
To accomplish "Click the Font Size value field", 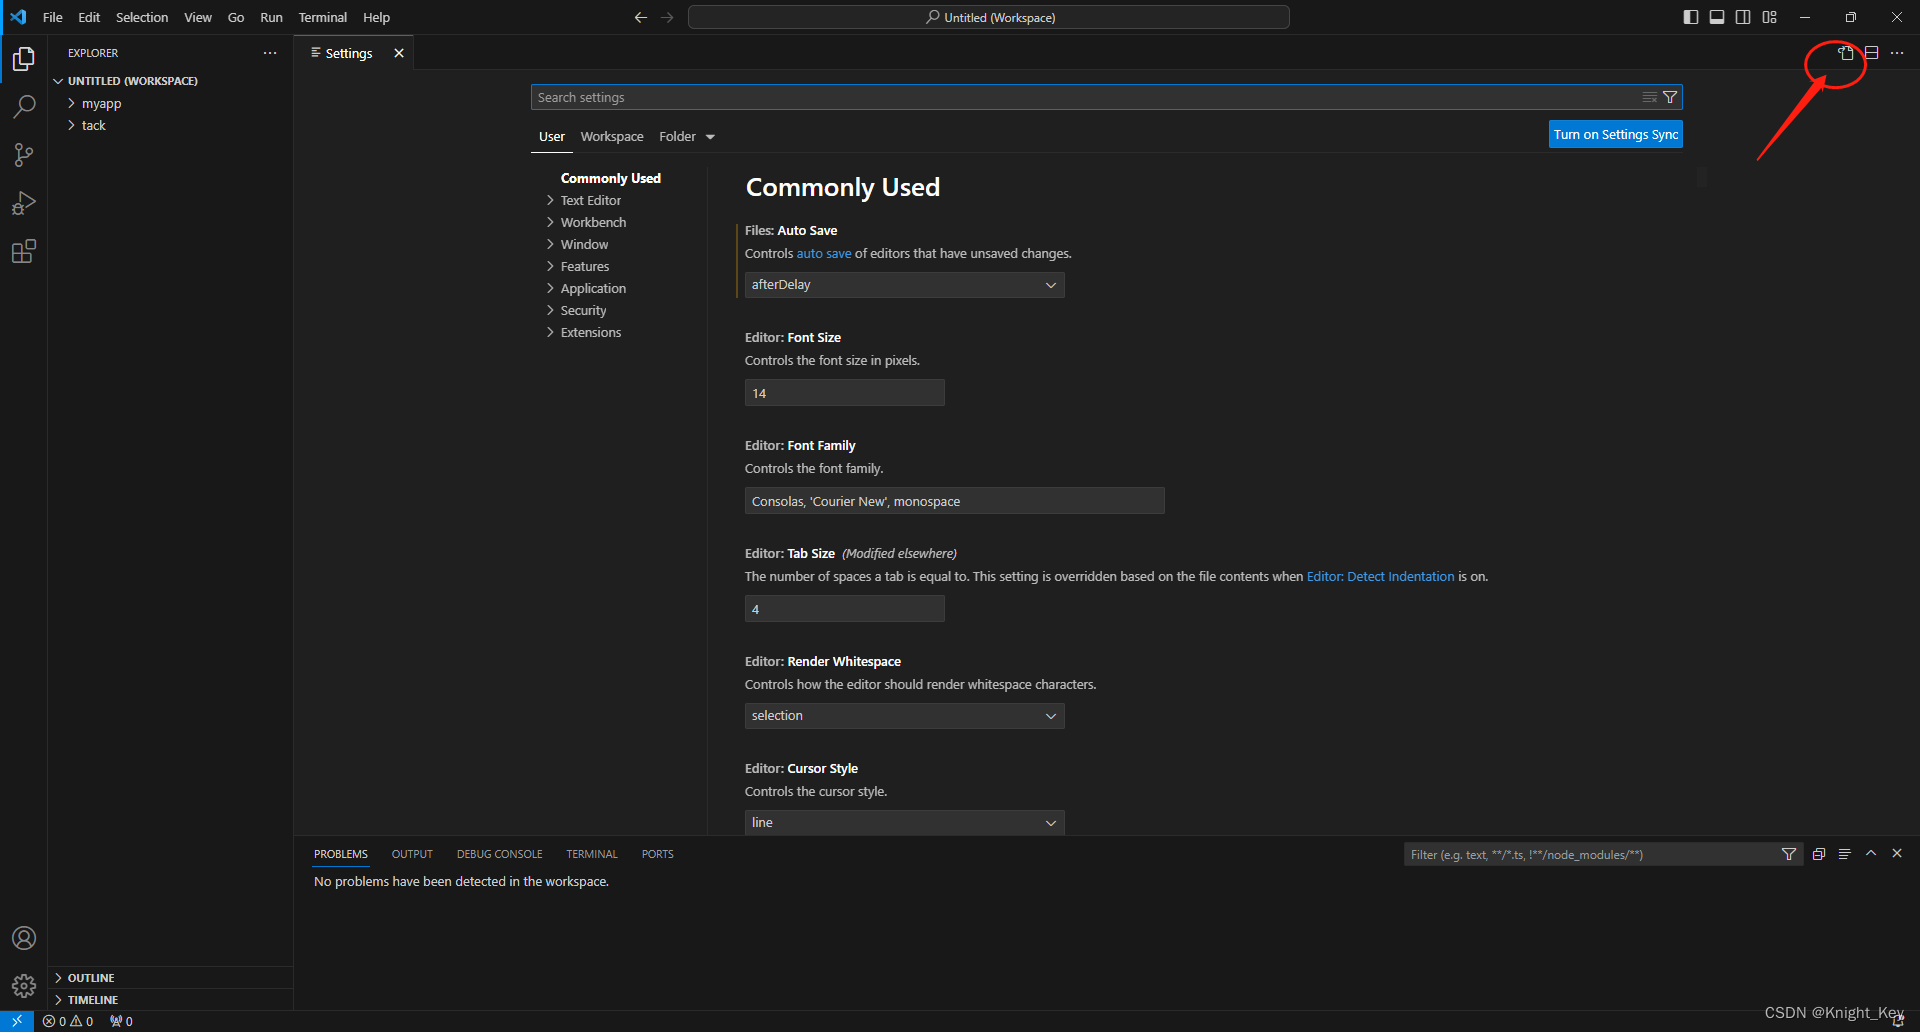I will pyautogui.click(x=845, y=393).
